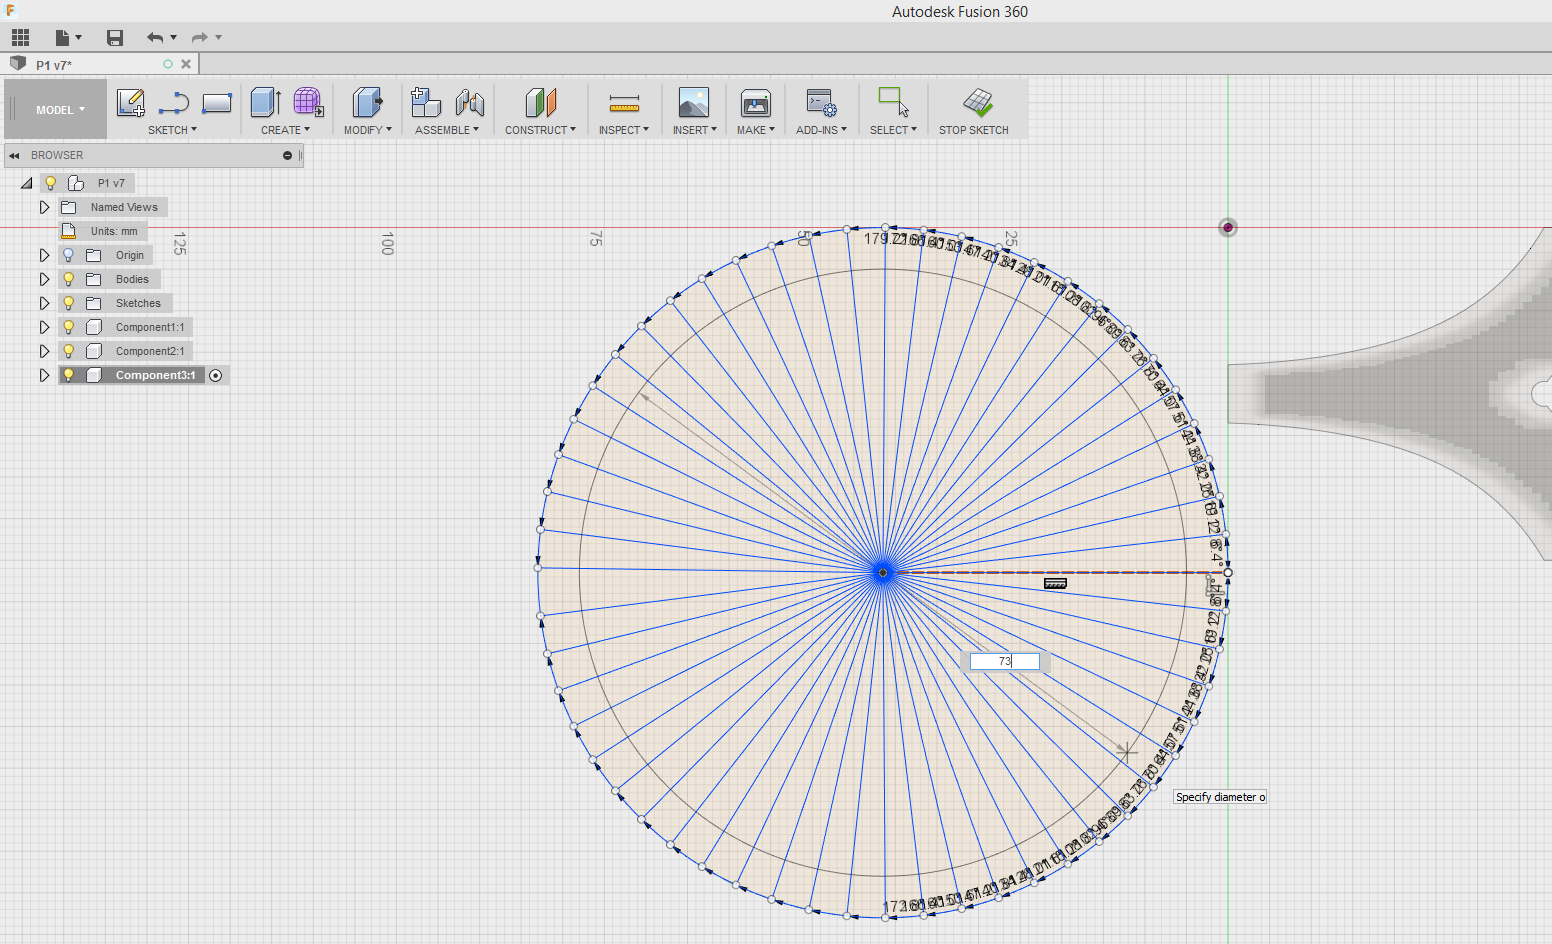Toggle Bodies visibility light bulb
Image resolution: width=1552 pixels, height=944 pixels.
pos(68,279)
